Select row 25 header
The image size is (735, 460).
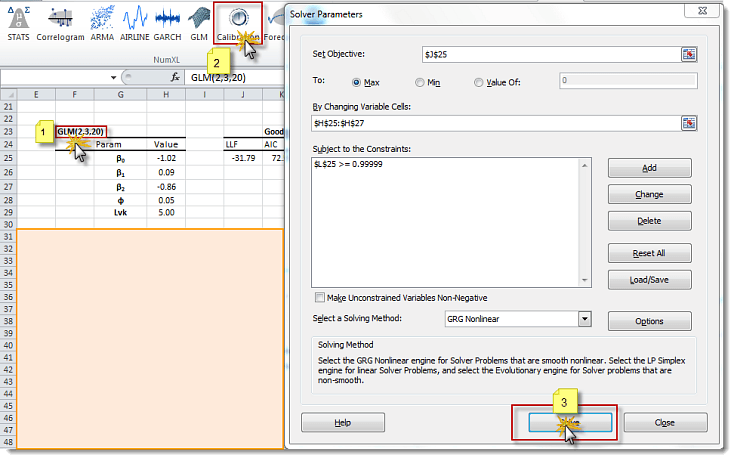tap(8, 158)
